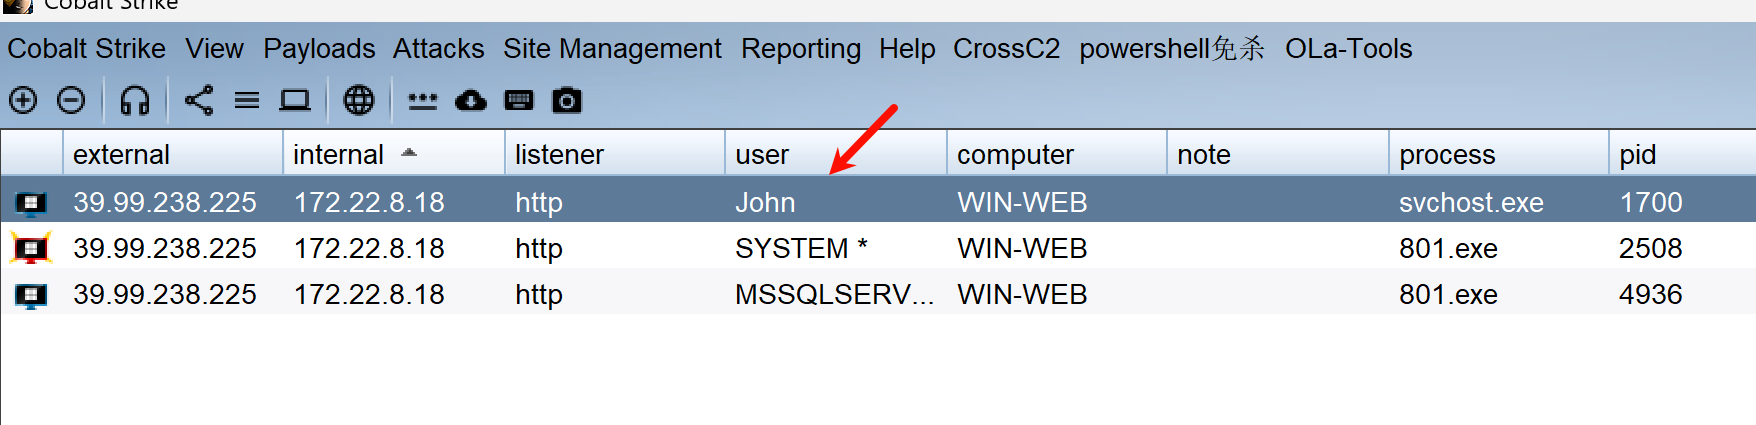Open downloads via the cloud icon

click(x=471, y=100)
